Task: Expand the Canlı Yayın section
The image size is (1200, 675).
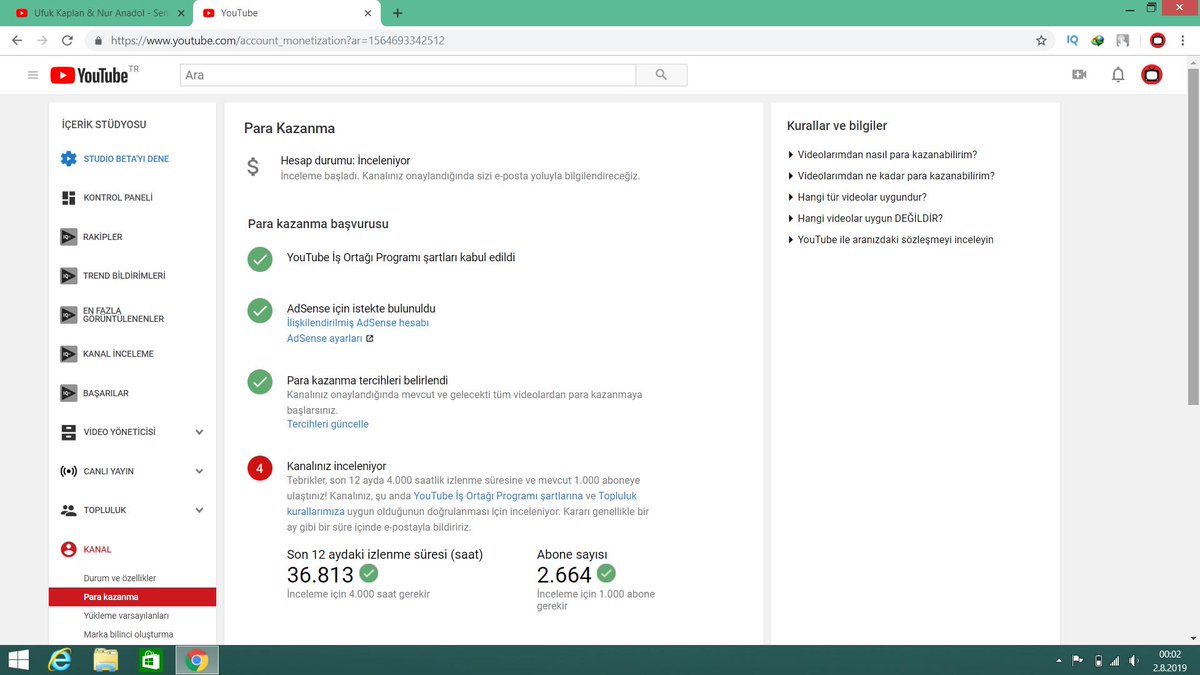Action: (x=199, y=471)
